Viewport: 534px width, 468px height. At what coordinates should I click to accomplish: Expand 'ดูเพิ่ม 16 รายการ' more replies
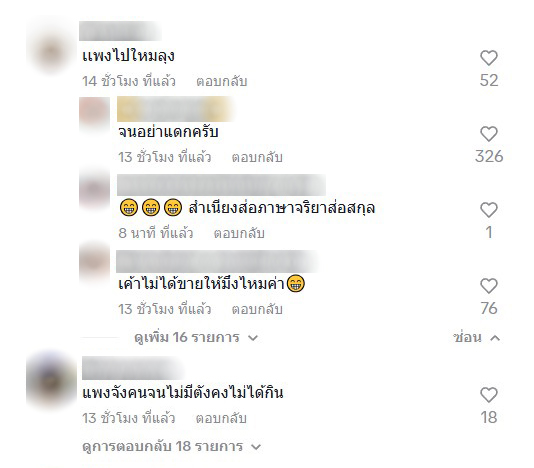[196, 338]
